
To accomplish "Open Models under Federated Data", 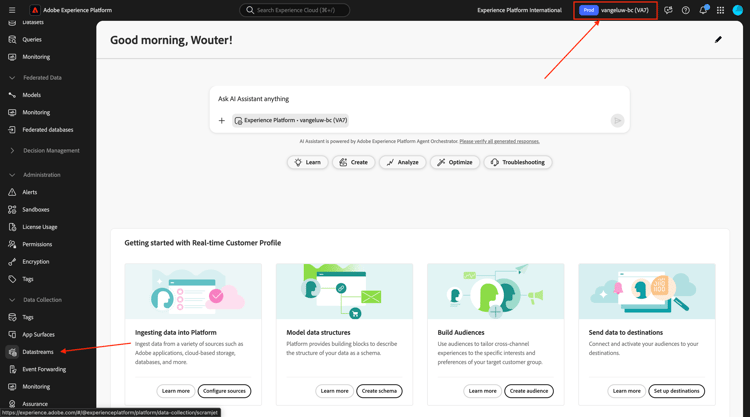I will pyautogui.click(x=32, y=95).
